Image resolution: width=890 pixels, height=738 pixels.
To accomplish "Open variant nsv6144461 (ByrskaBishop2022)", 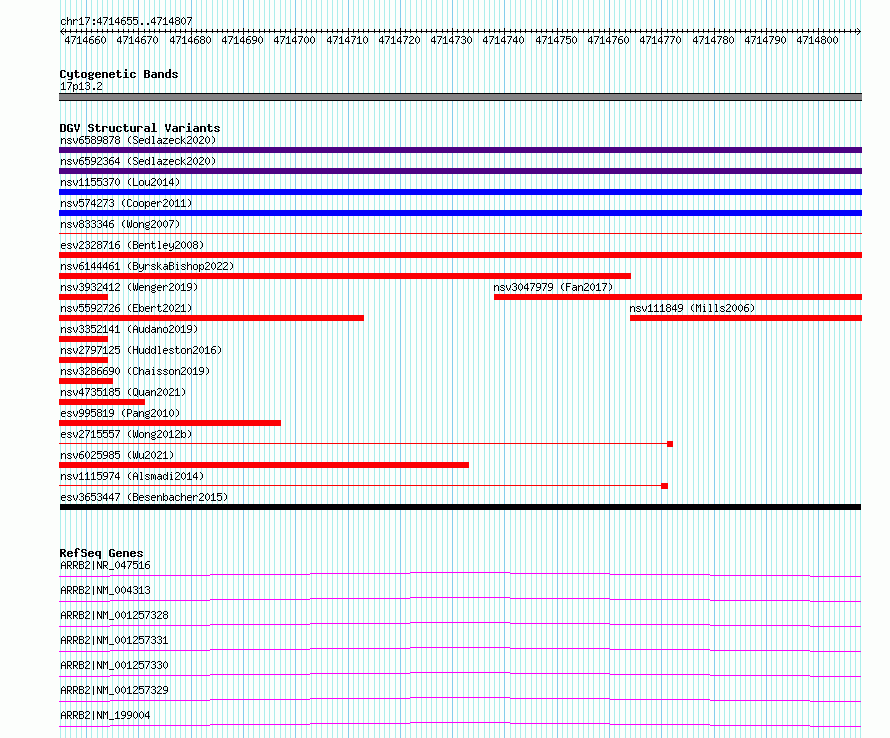I will pyautogui.click(x=147, y=266).
